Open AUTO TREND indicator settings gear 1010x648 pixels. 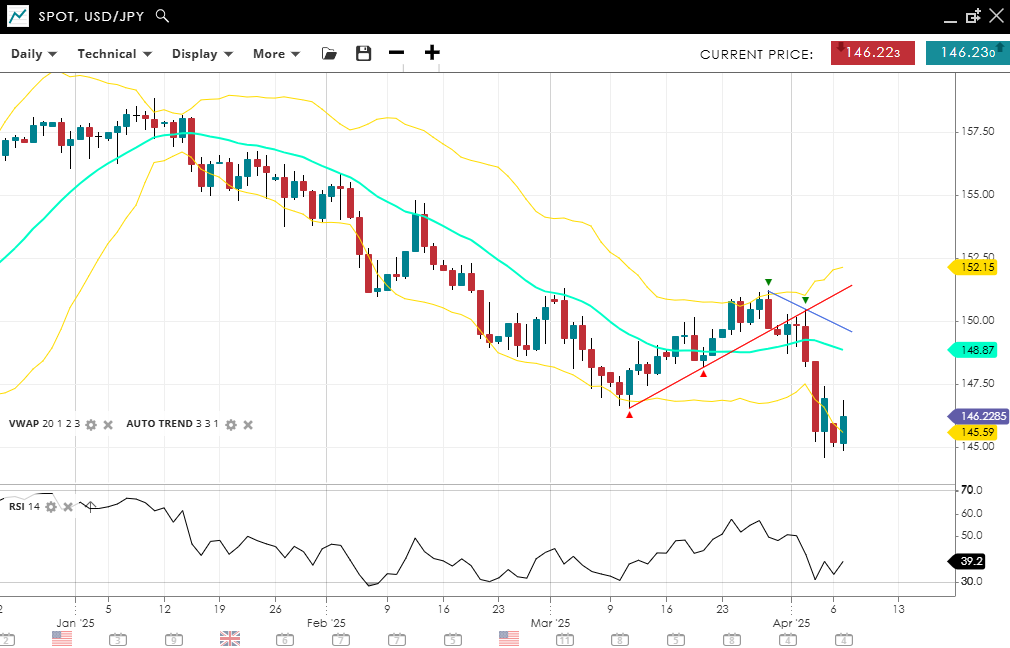click(231, 425)
